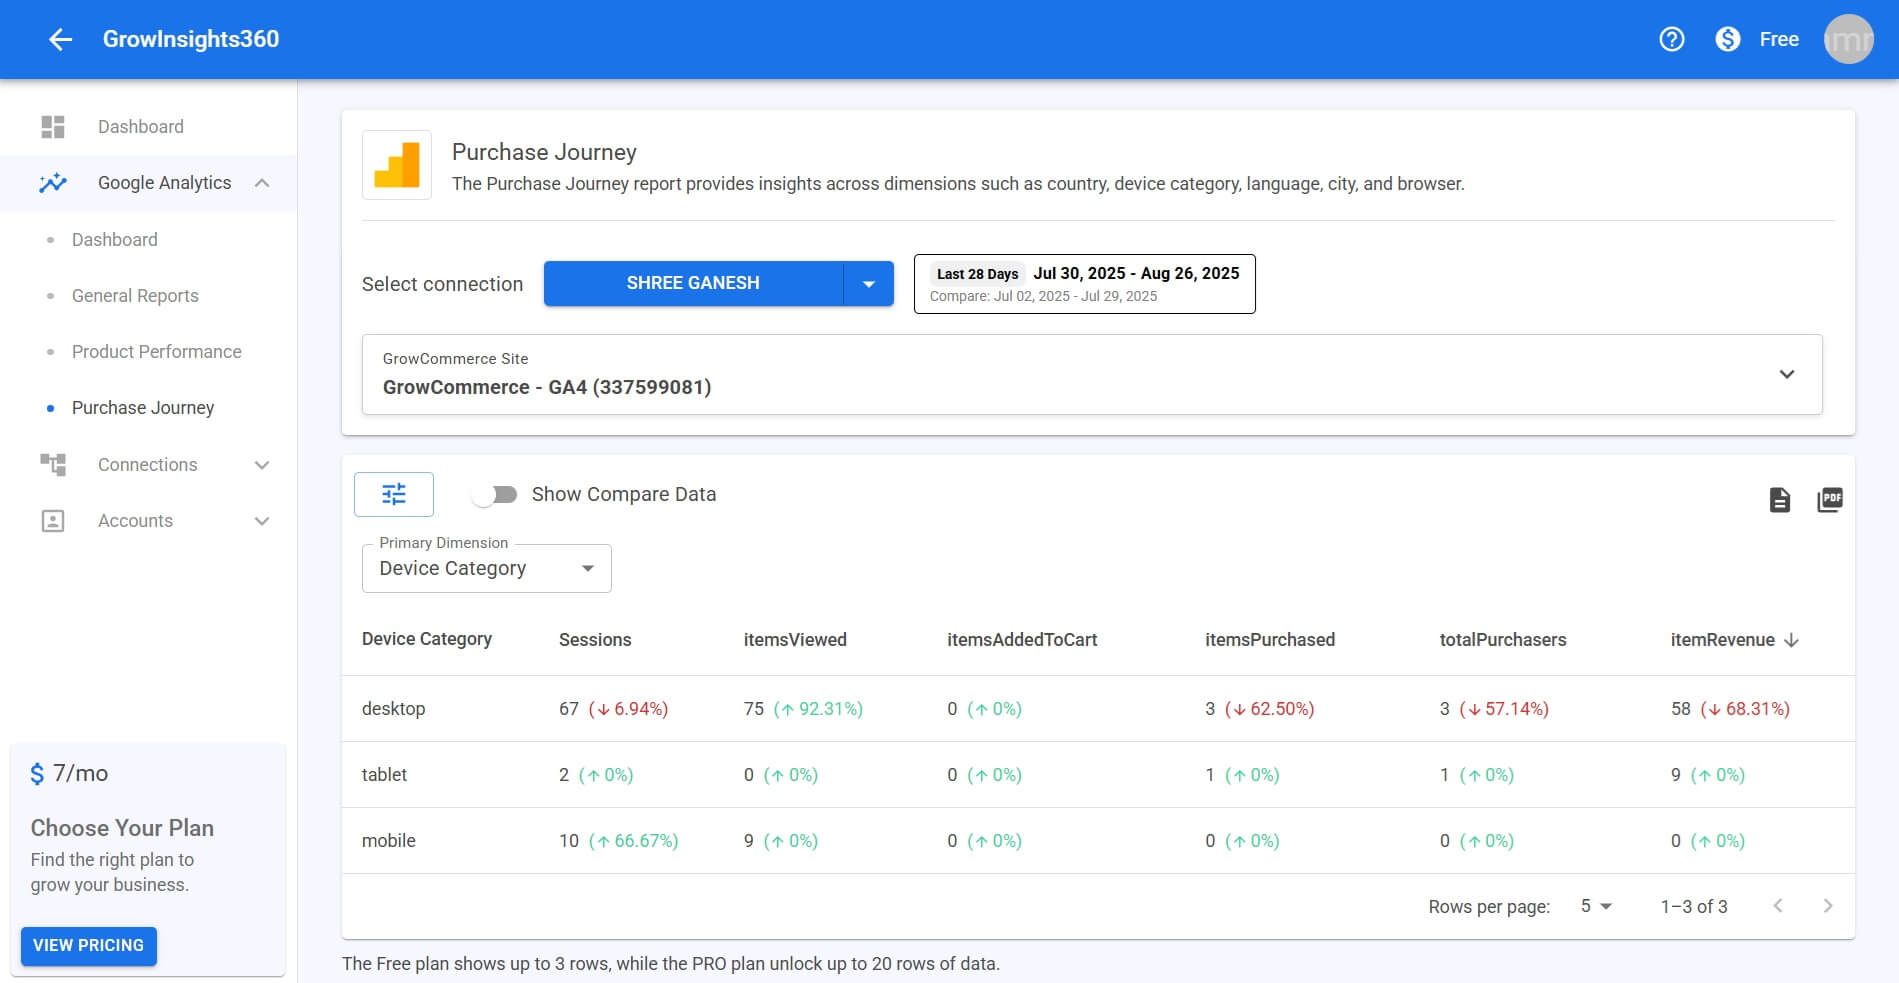Export report as PDF icon
This screenshot has height=983, width=1899.
coord(1829,500)
